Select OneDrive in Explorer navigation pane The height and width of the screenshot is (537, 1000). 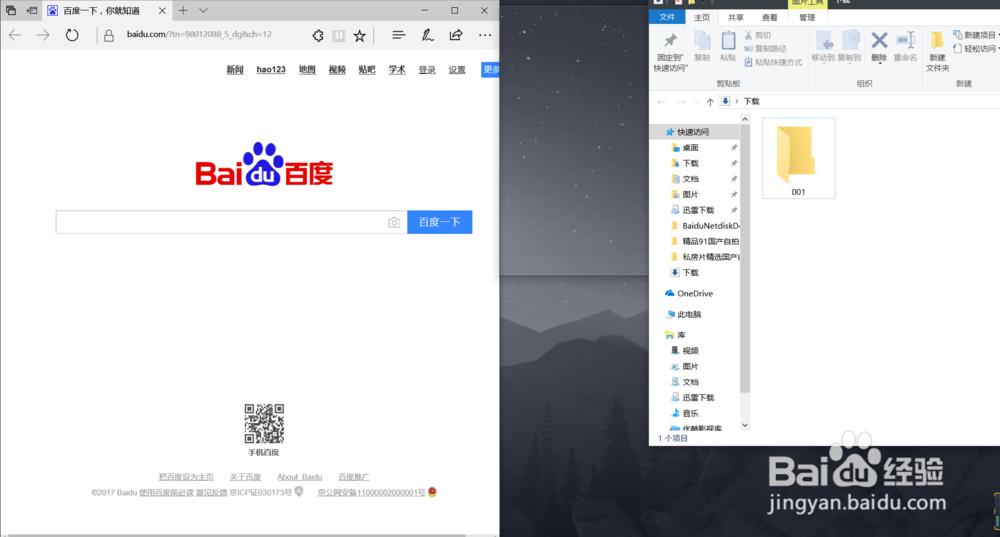click(689, 293)
